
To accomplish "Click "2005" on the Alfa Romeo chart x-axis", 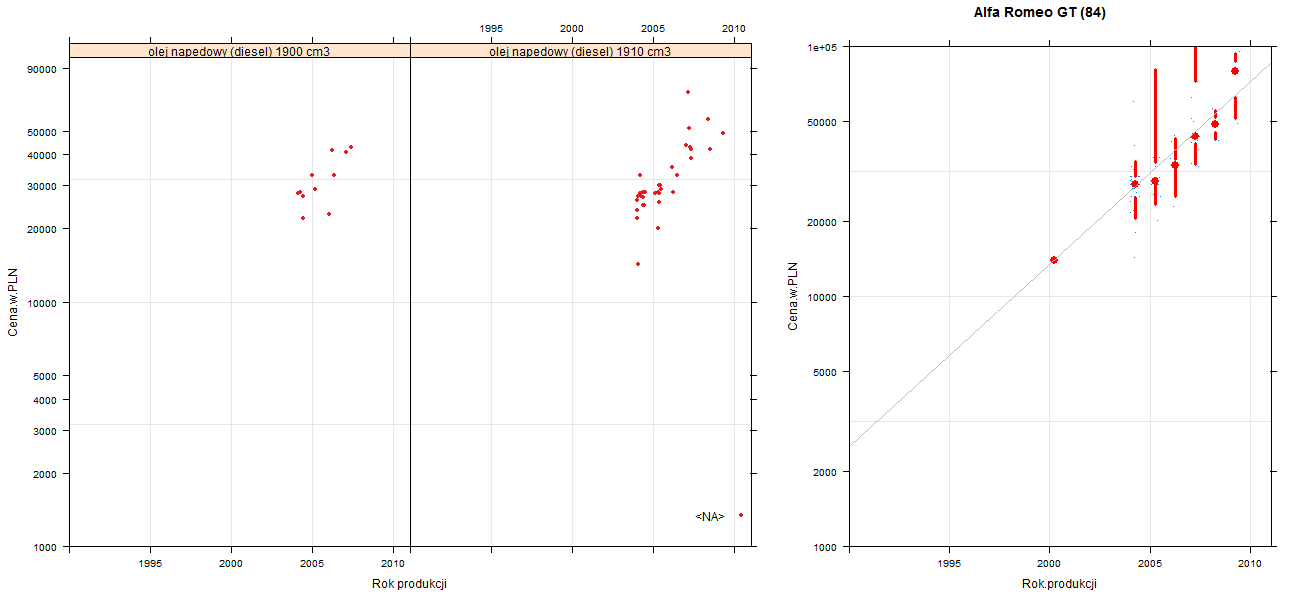I will [x=1150, y=564].
